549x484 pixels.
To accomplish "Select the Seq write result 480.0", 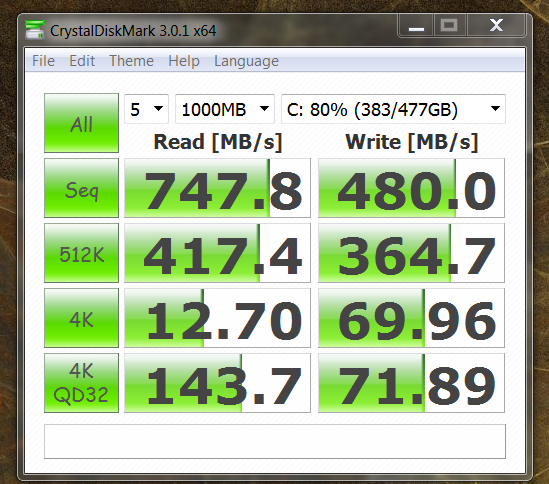I will pos(411,188).
